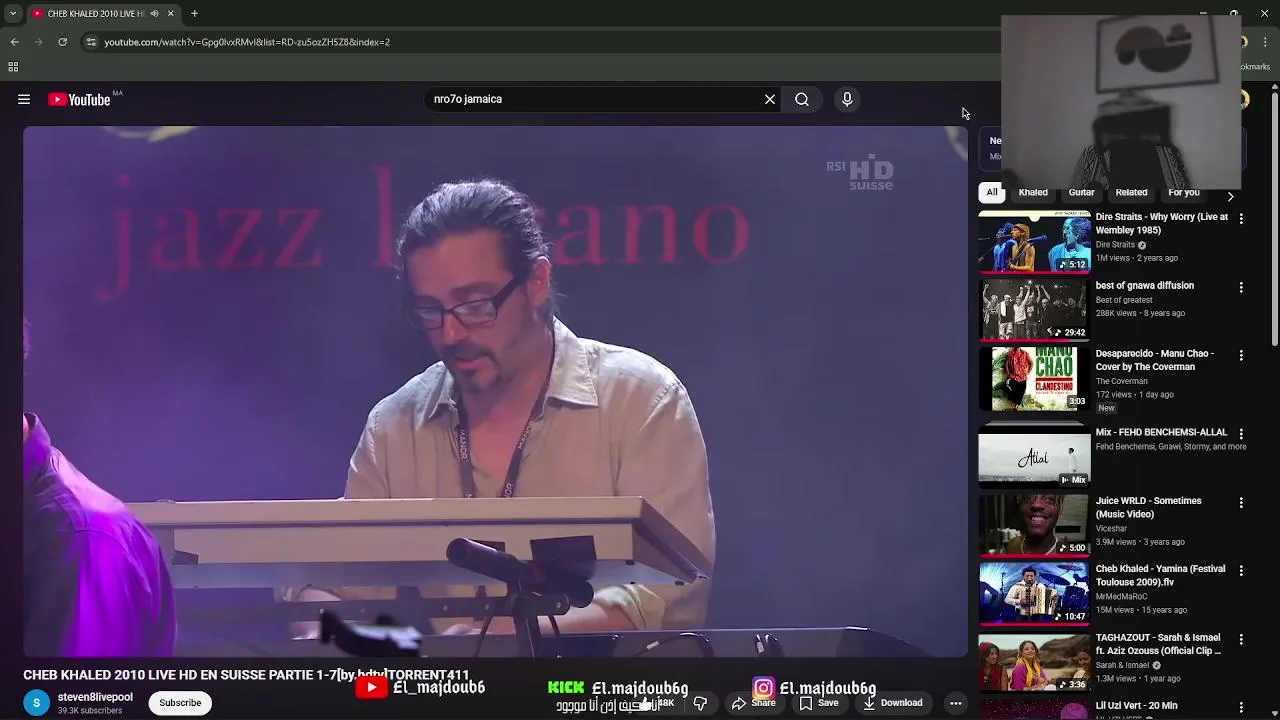
Task: Go to the YouTube home logo
Action: tap(79, 99)
